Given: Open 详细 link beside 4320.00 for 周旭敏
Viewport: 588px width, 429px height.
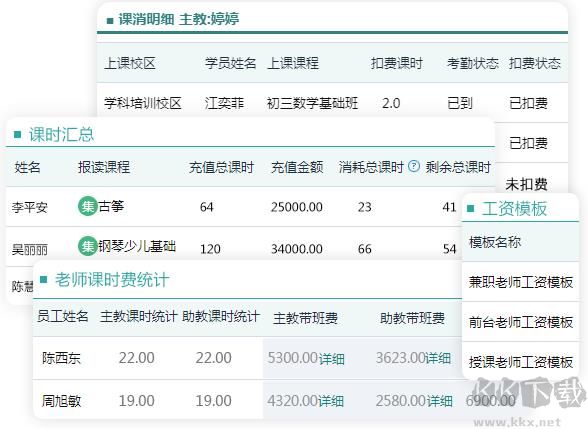Looking at the screenshot, I should tap(332, 401).
